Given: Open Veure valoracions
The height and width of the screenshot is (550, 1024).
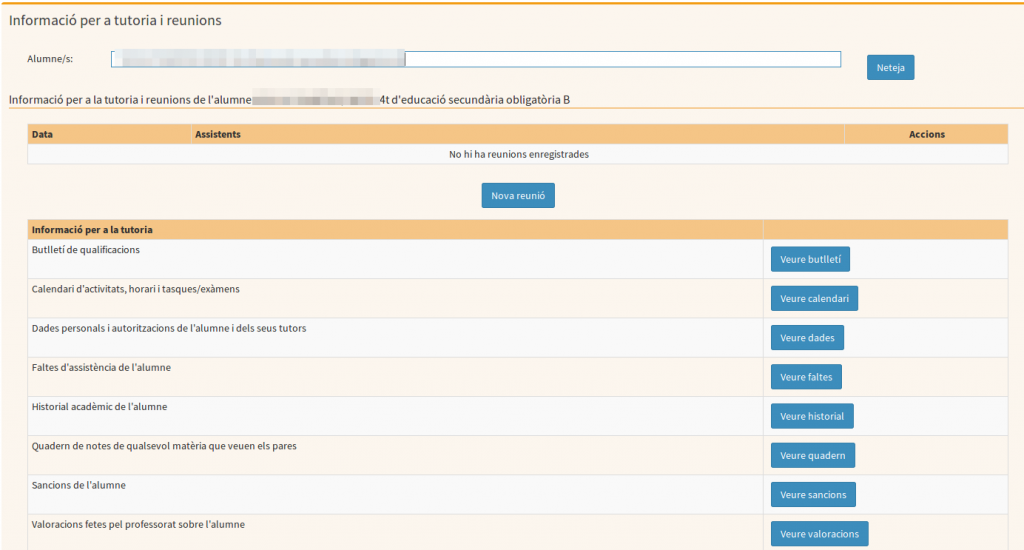Looking at the screenshot, I should [x=819, y=534].
